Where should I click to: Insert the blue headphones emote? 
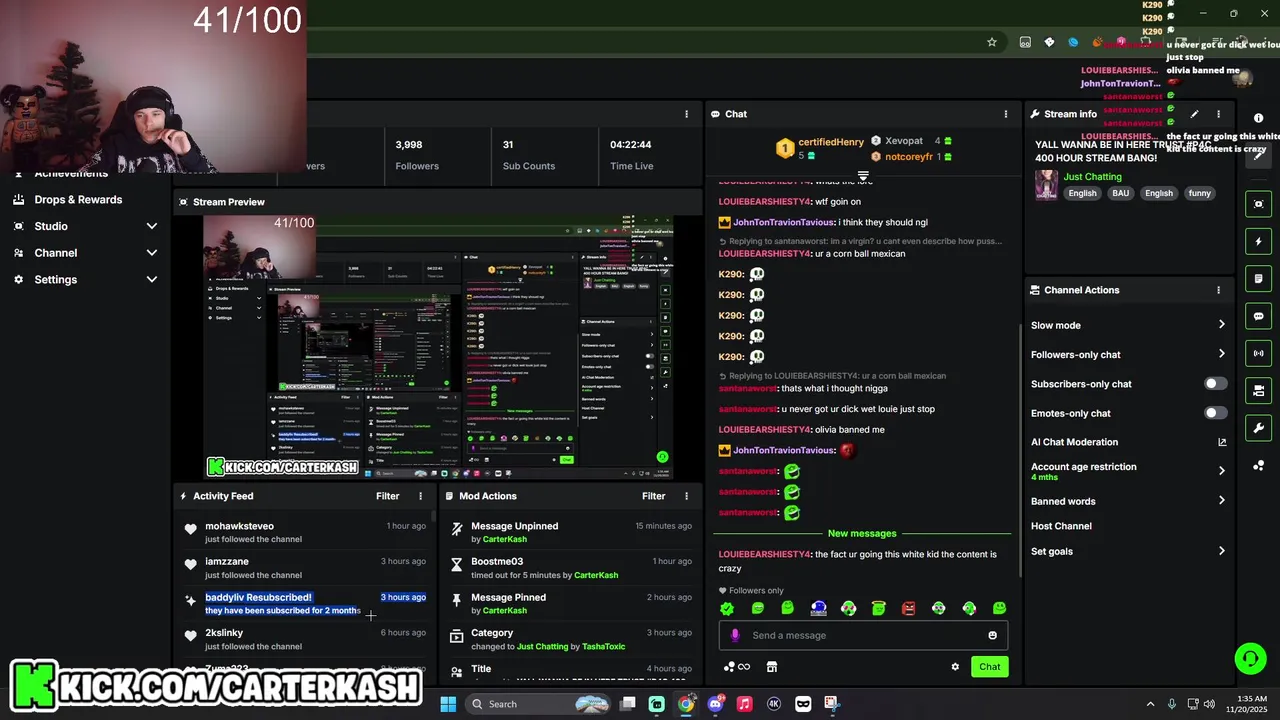pos(818,608)
